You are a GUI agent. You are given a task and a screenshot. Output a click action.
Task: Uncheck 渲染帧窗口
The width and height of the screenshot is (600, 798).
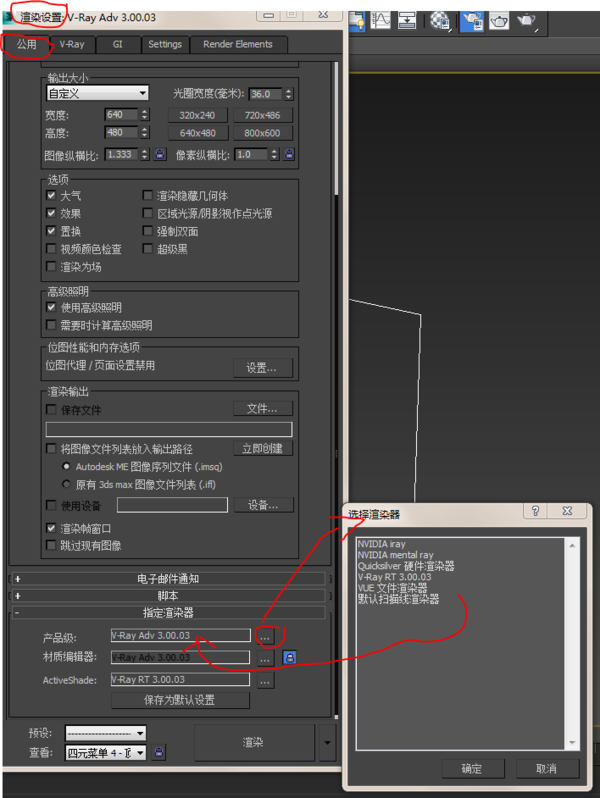click(51, 528)
